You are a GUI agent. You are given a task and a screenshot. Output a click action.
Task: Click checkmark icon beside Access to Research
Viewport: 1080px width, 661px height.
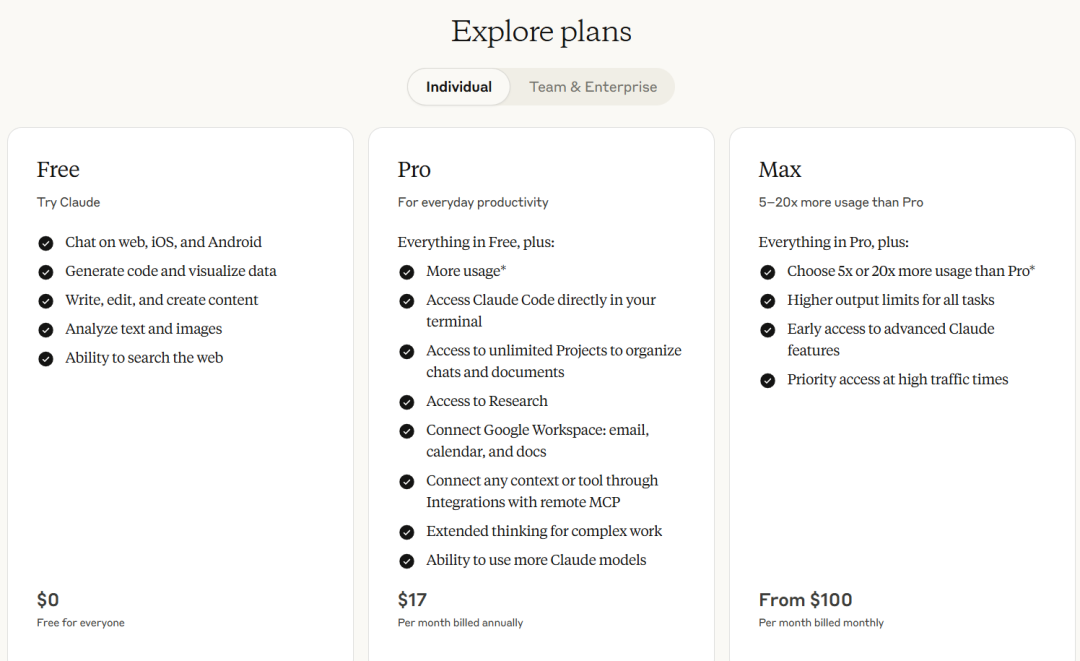[406, 402]
